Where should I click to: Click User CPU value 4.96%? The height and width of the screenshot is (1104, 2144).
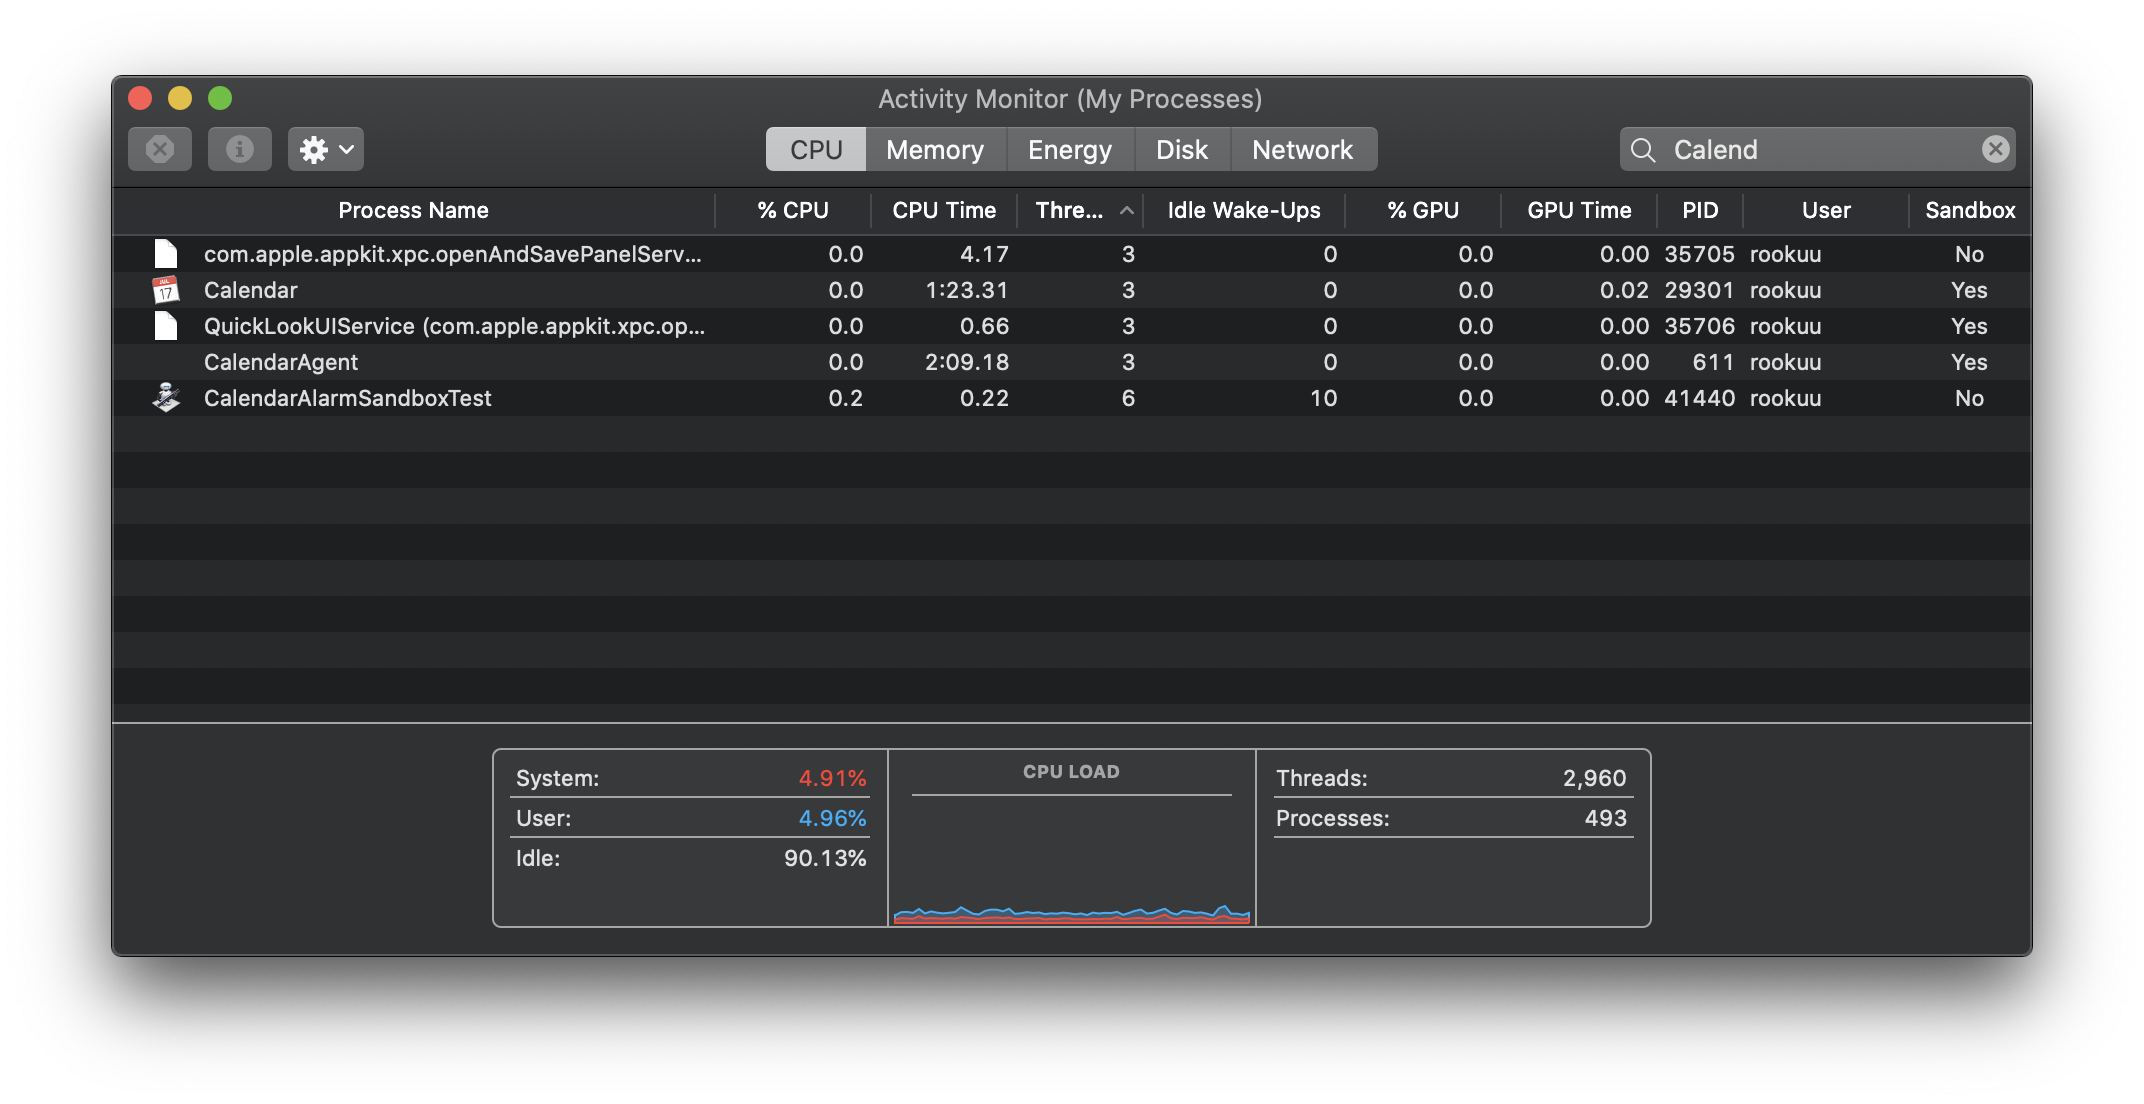pyautogui.click(x=832, y=818)
